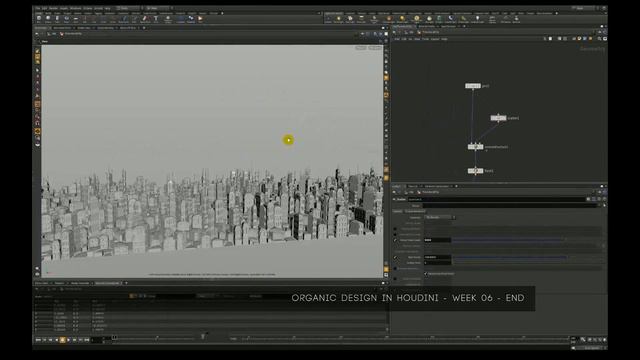Viewport: 640px width, 360px height.
Task: Open the By Density mode dropdown
Action: 440,217
